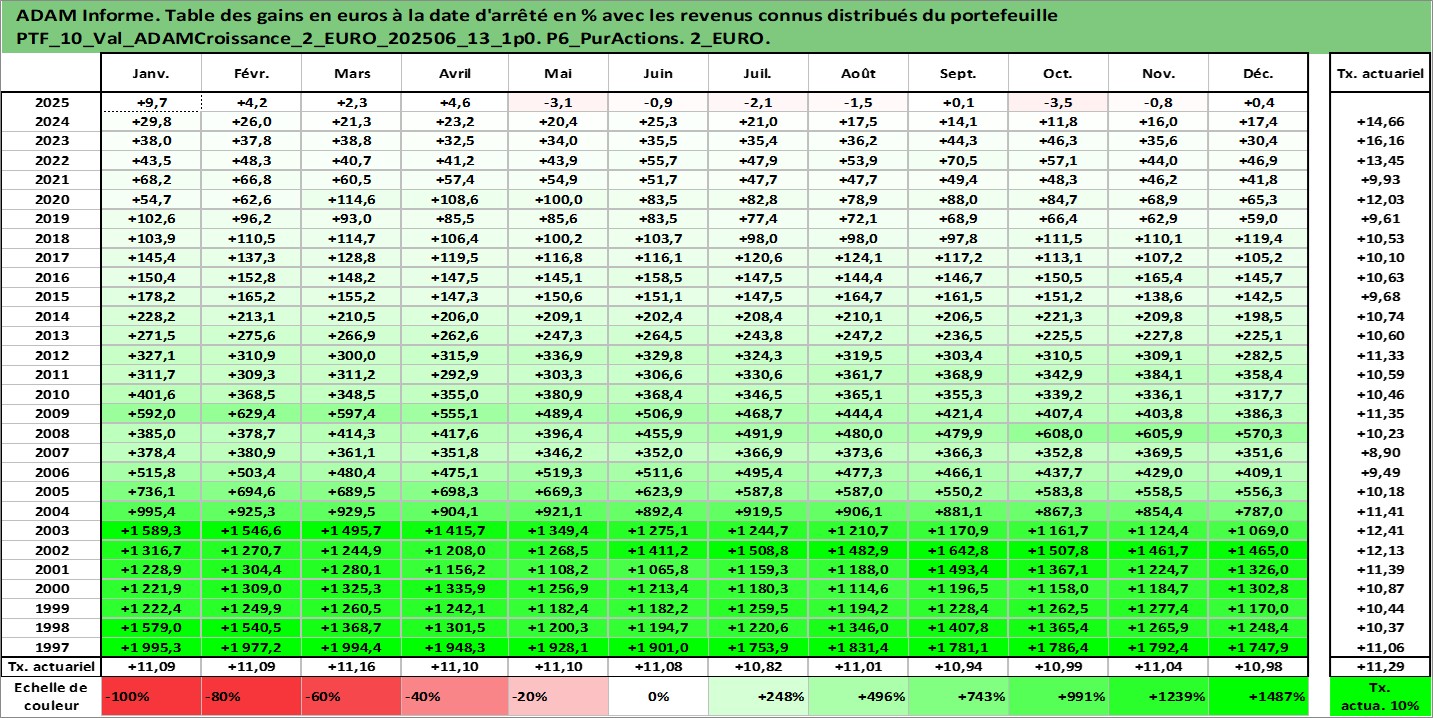1433x718 pixels.
Task: Click the green 'Tx. actua. 10%' cell
Action: [1381, 696]
